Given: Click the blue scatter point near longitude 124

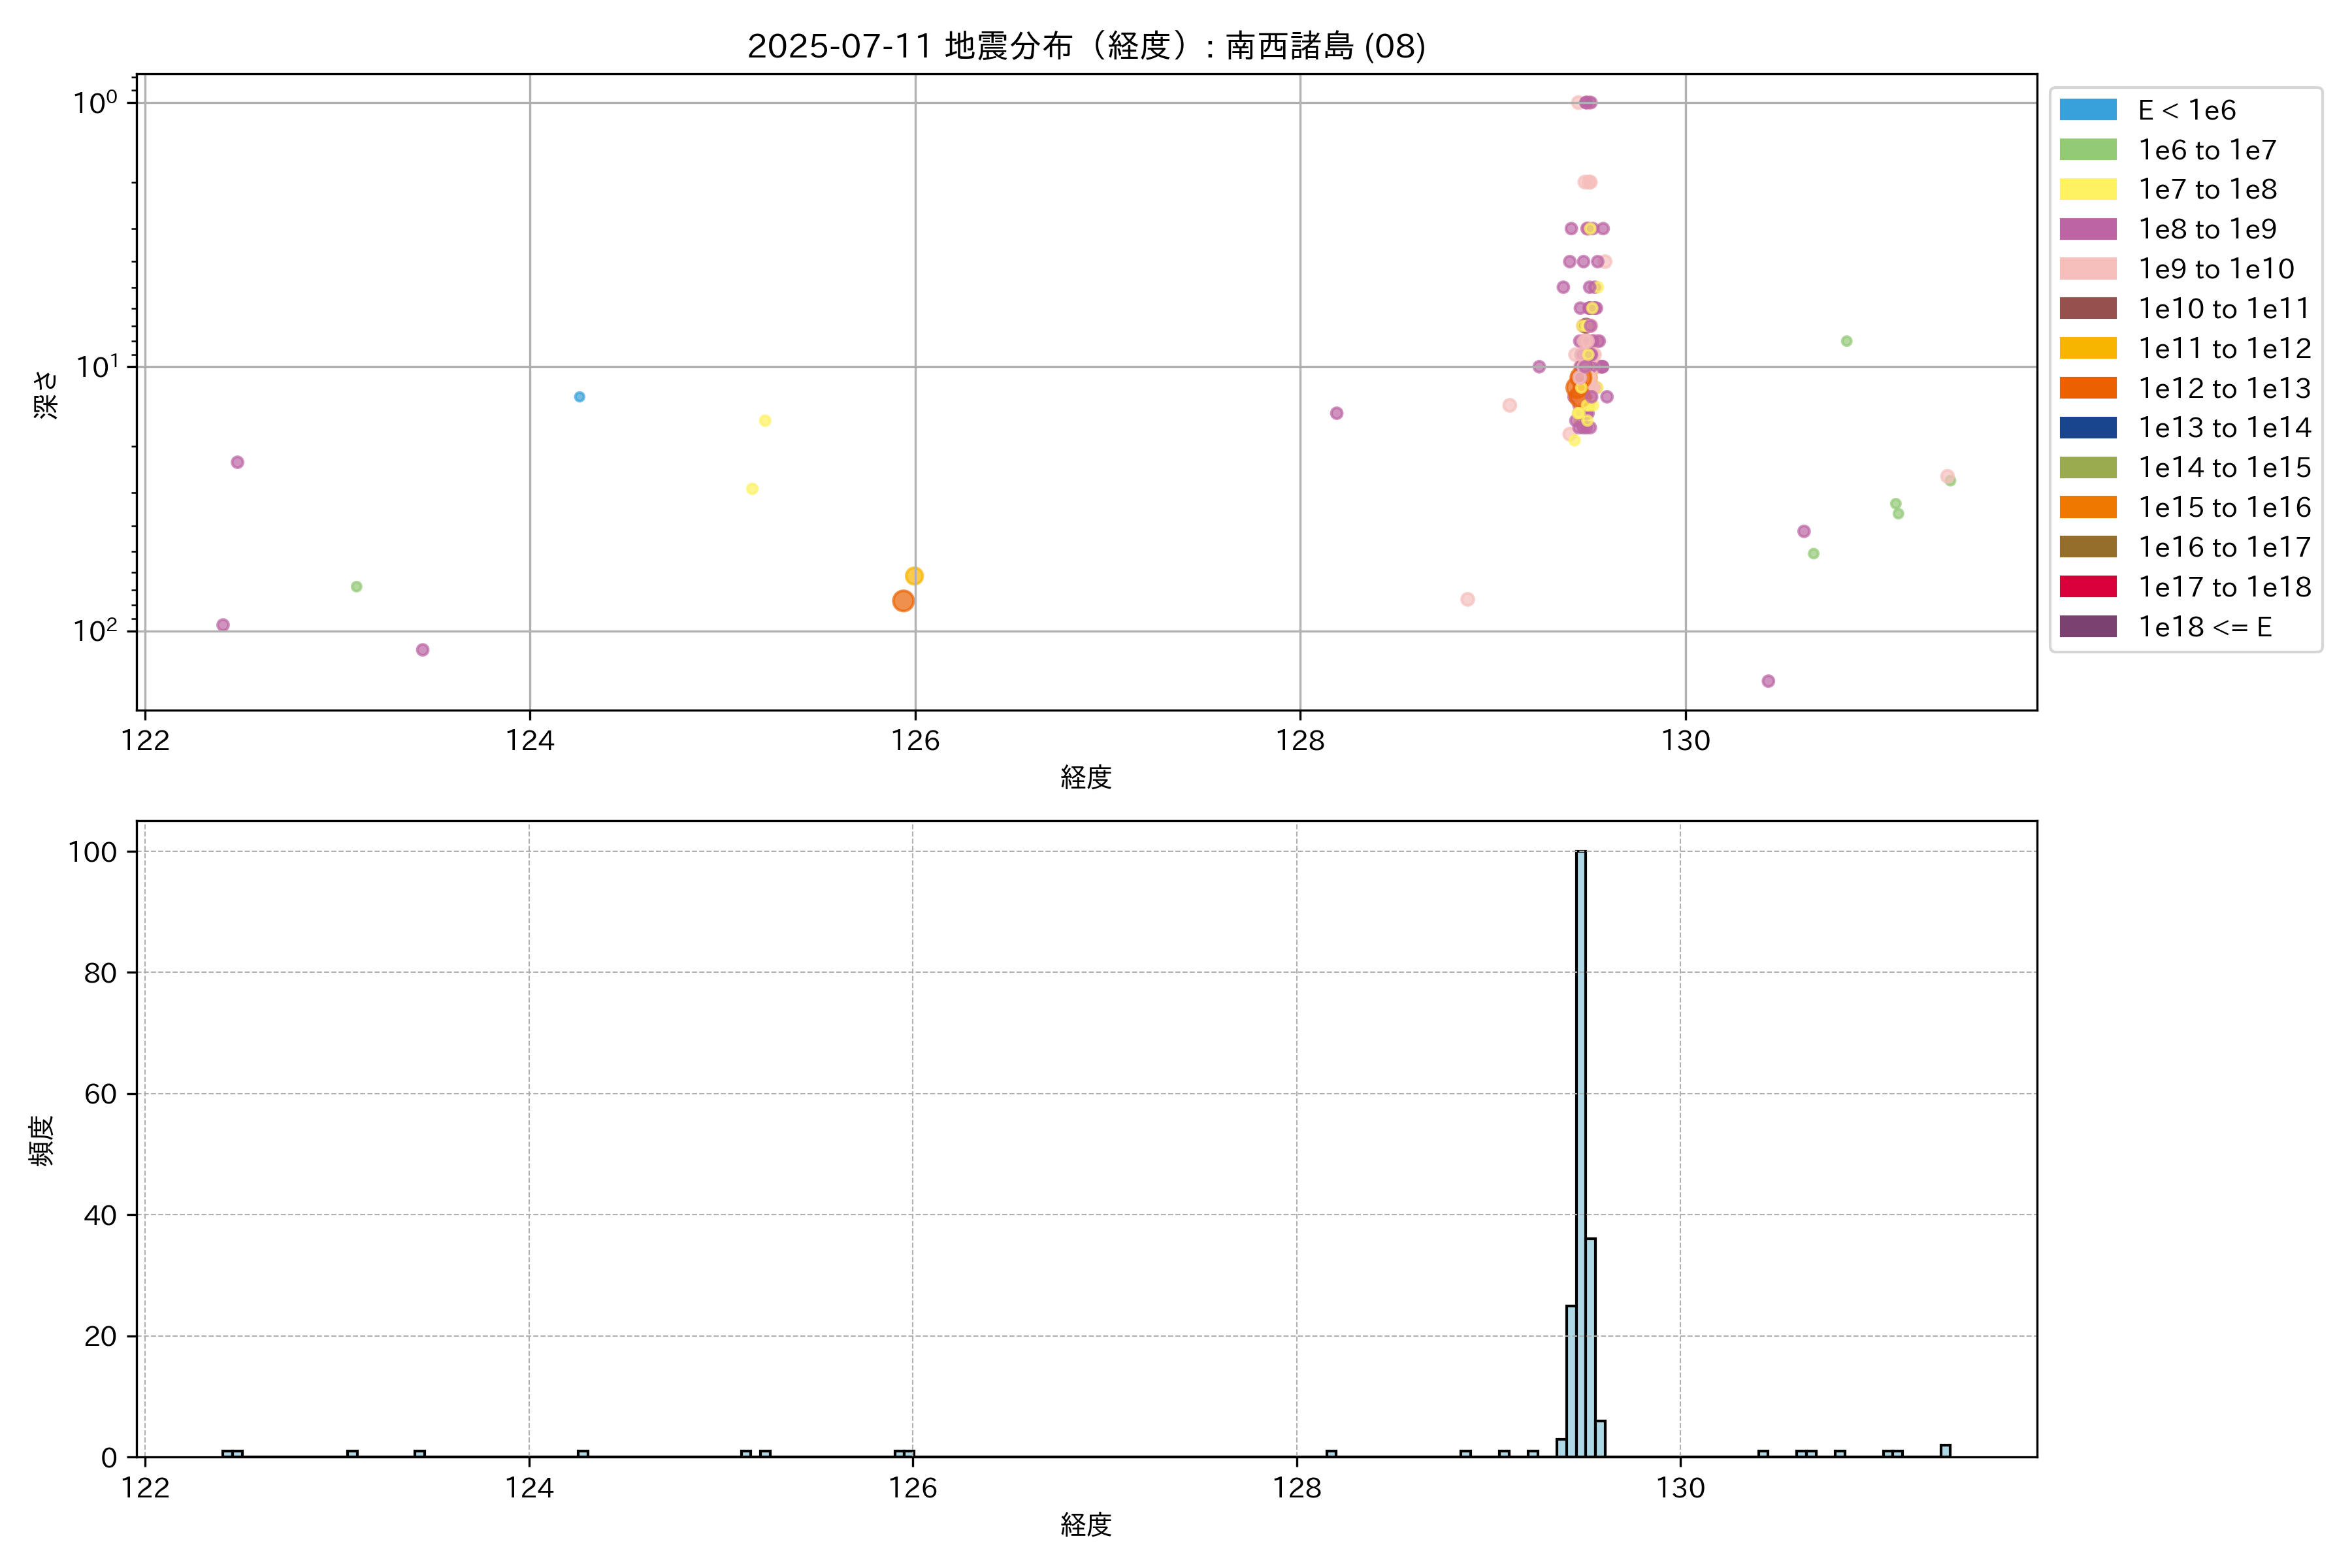Looking at the screenshot, I should (x=579, y=397).
